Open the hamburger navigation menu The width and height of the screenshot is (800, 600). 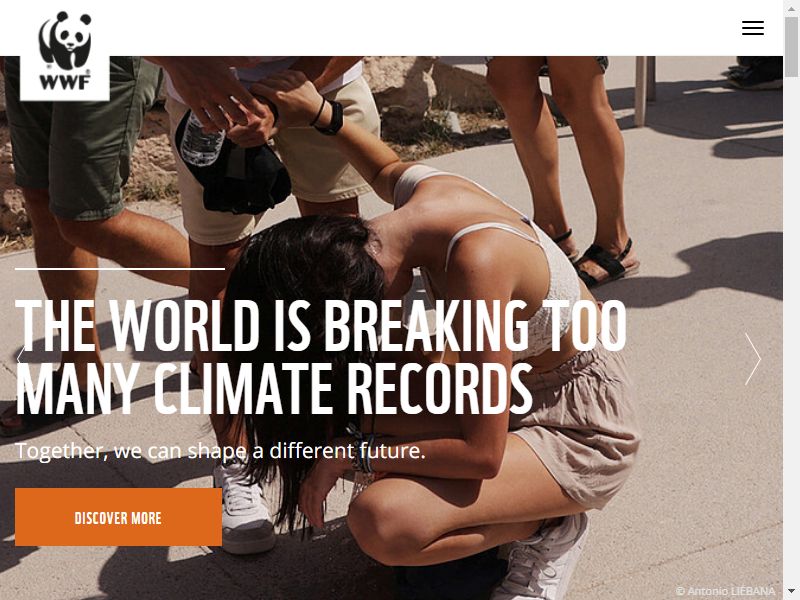point(753,28)
